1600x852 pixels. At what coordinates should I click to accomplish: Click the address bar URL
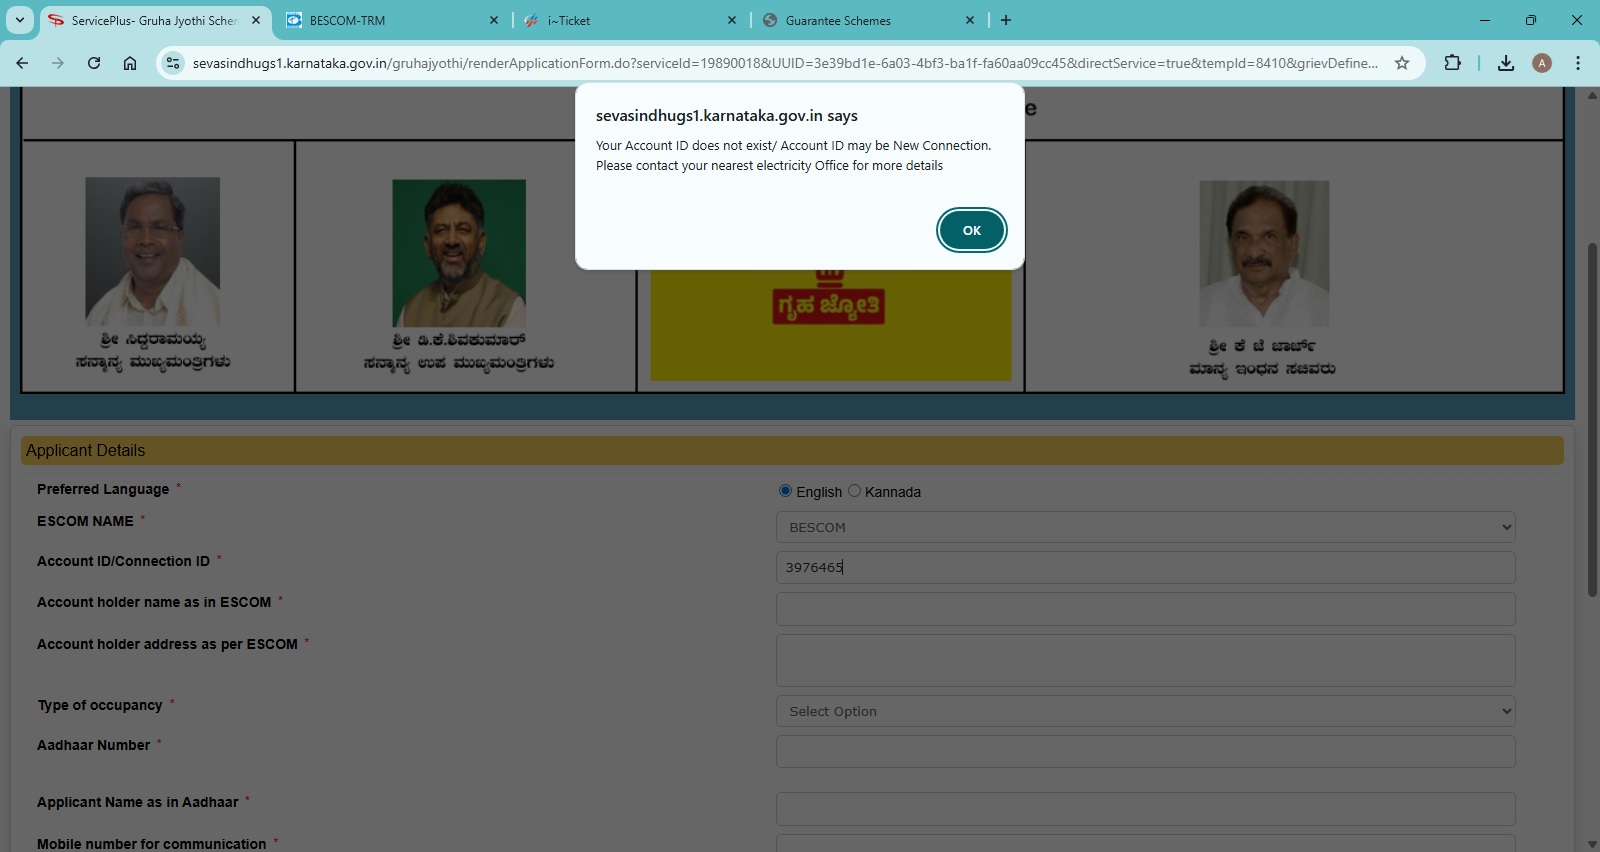(x=785, y=63)
